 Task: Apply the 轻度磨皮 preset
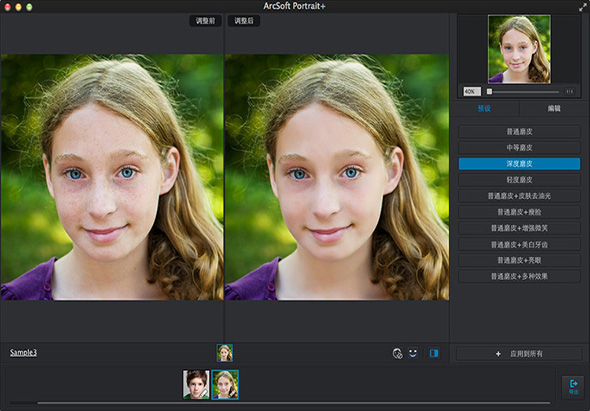coord(519,180)
